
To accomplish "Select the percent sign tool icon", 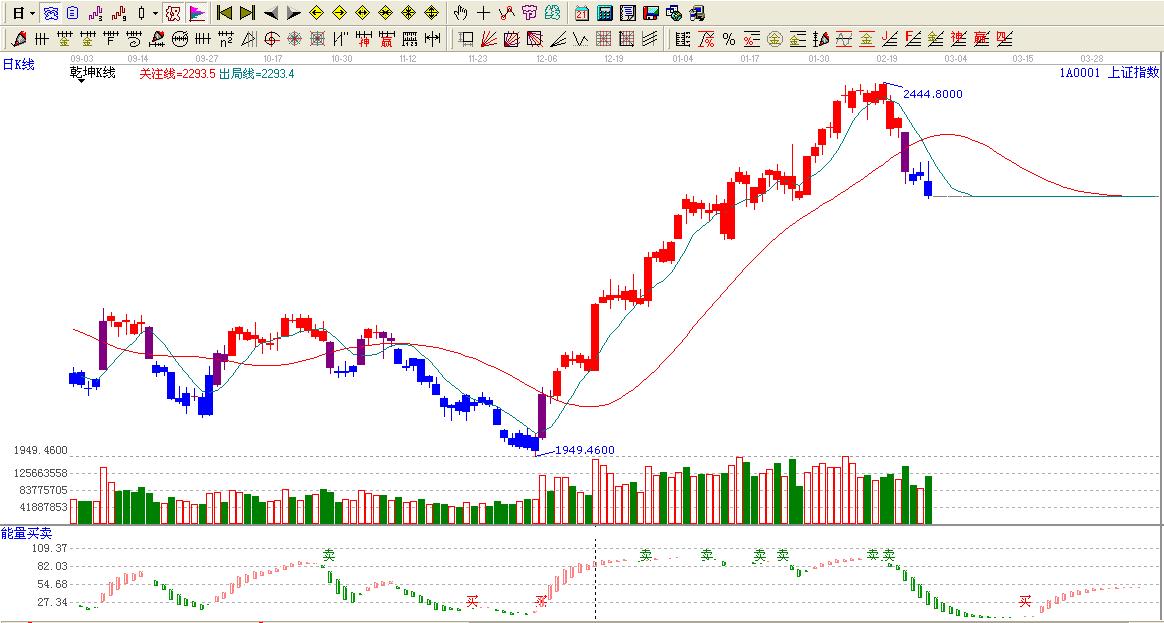I will pos(729,39).
